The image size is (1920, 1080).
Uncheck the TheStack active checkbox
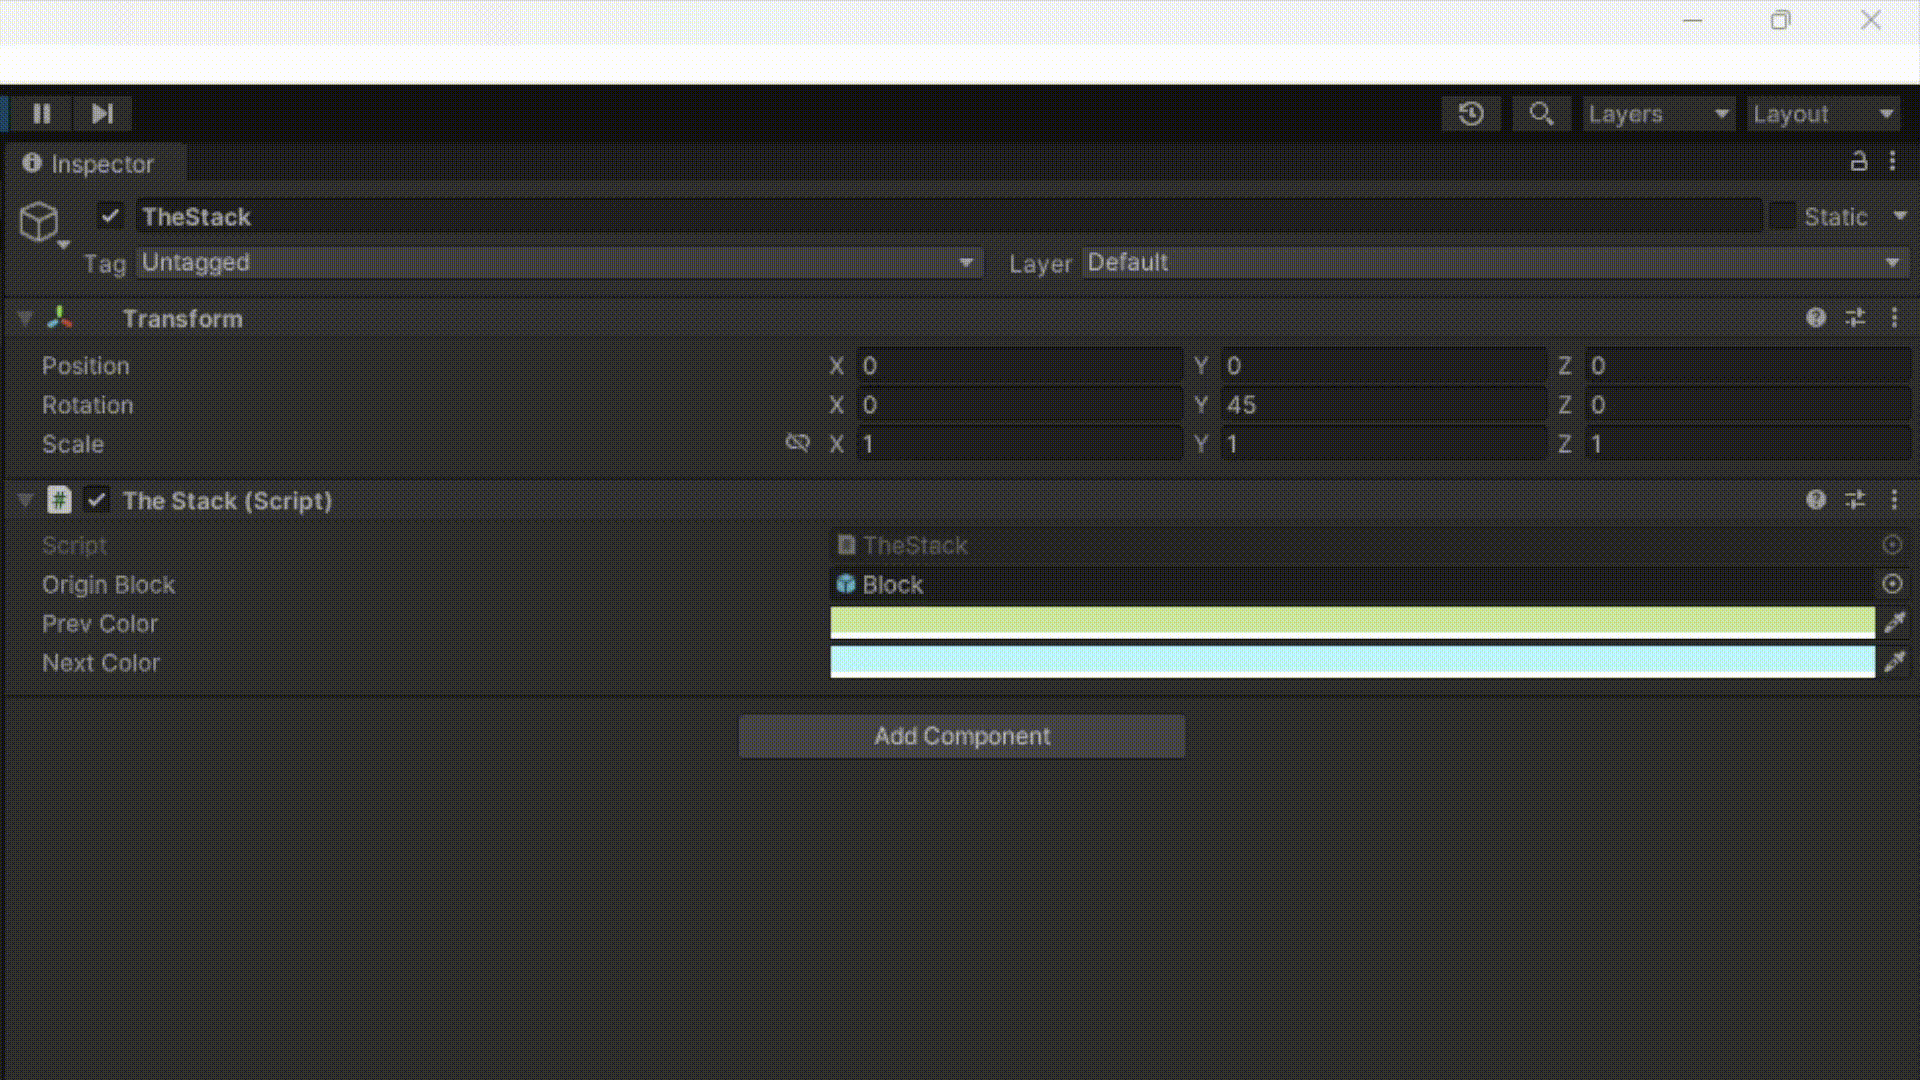point(110,216)
